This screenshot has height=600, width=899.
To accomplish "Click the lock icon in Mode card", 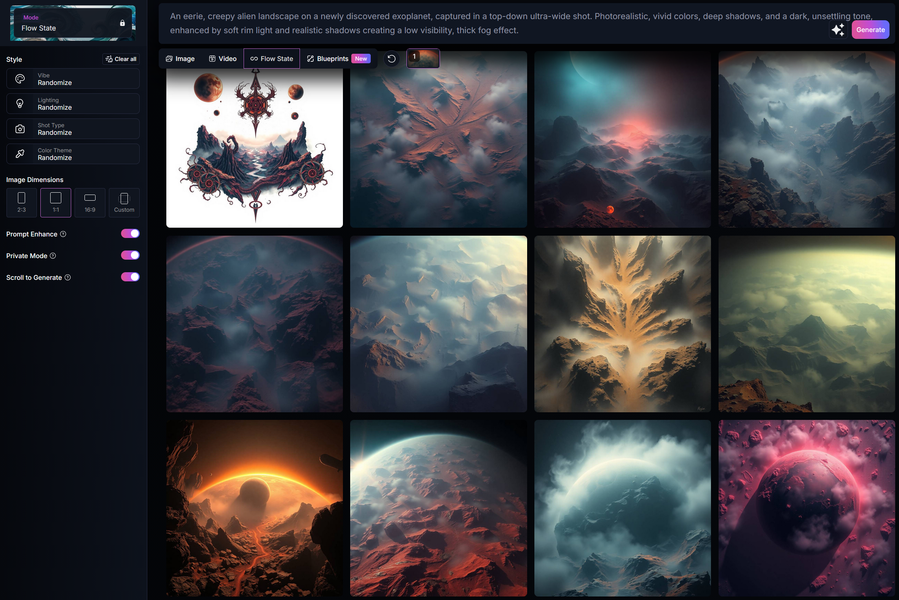I will 122,23.
